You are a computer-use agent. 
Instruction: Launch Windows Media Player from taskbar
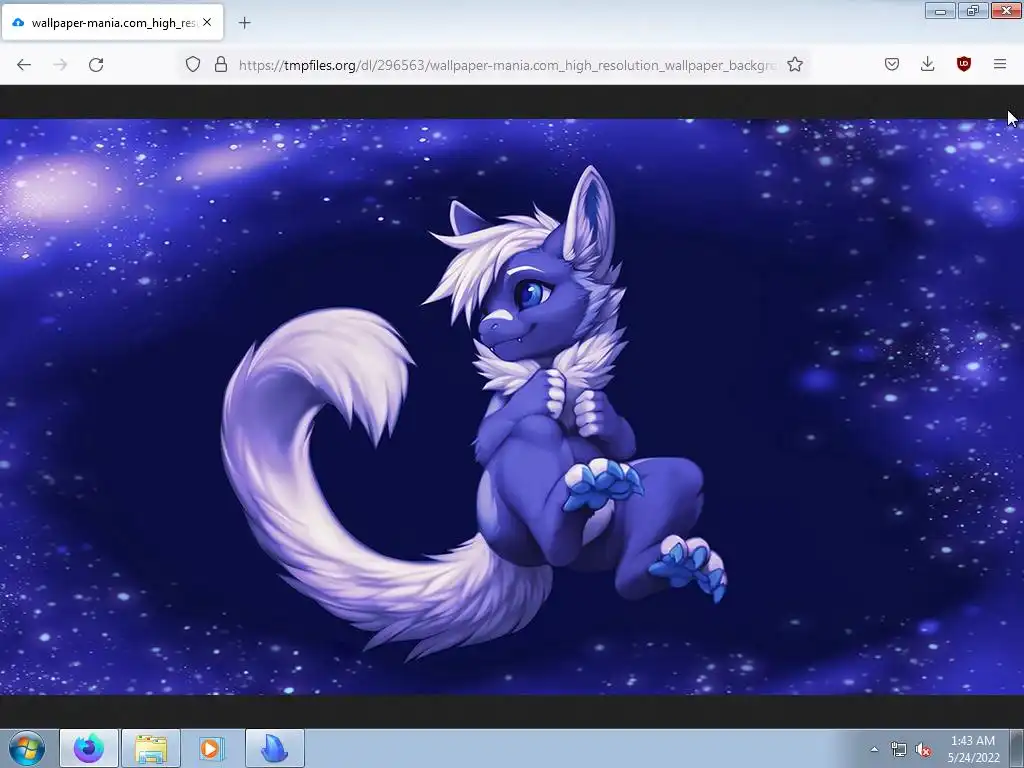(212, 748)
